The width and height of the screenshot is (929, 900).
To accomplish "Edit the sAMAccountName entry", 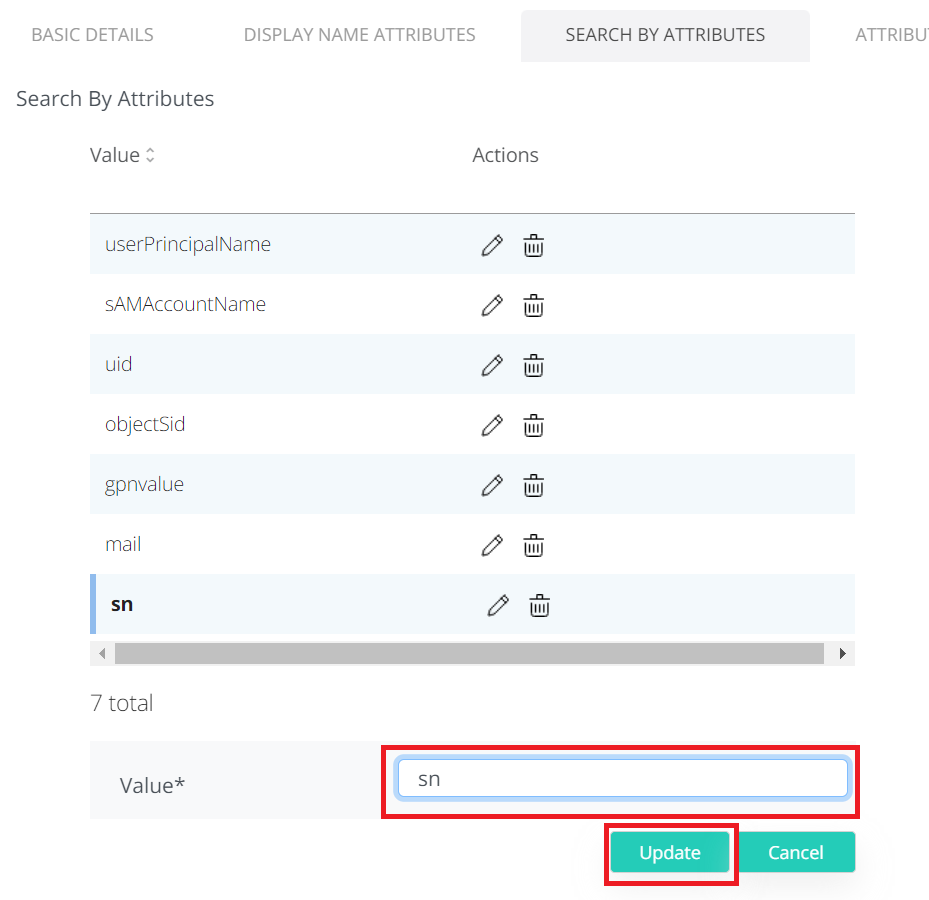I will coord(491,305).
